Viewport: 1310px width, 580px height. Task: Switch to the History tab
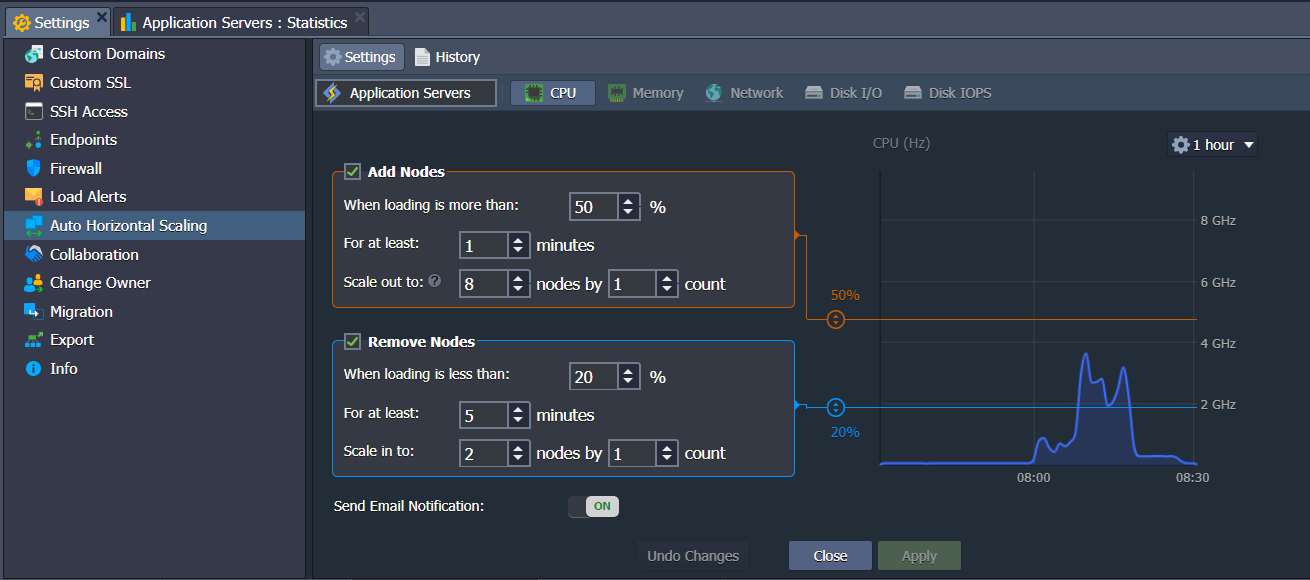(447, 57)
